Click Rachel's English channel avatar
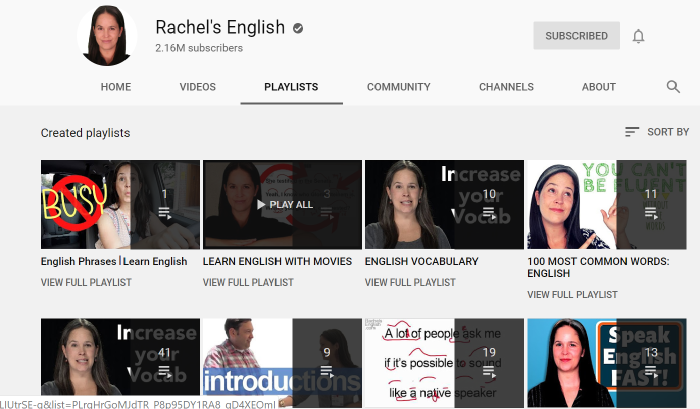 click(107, 36)
